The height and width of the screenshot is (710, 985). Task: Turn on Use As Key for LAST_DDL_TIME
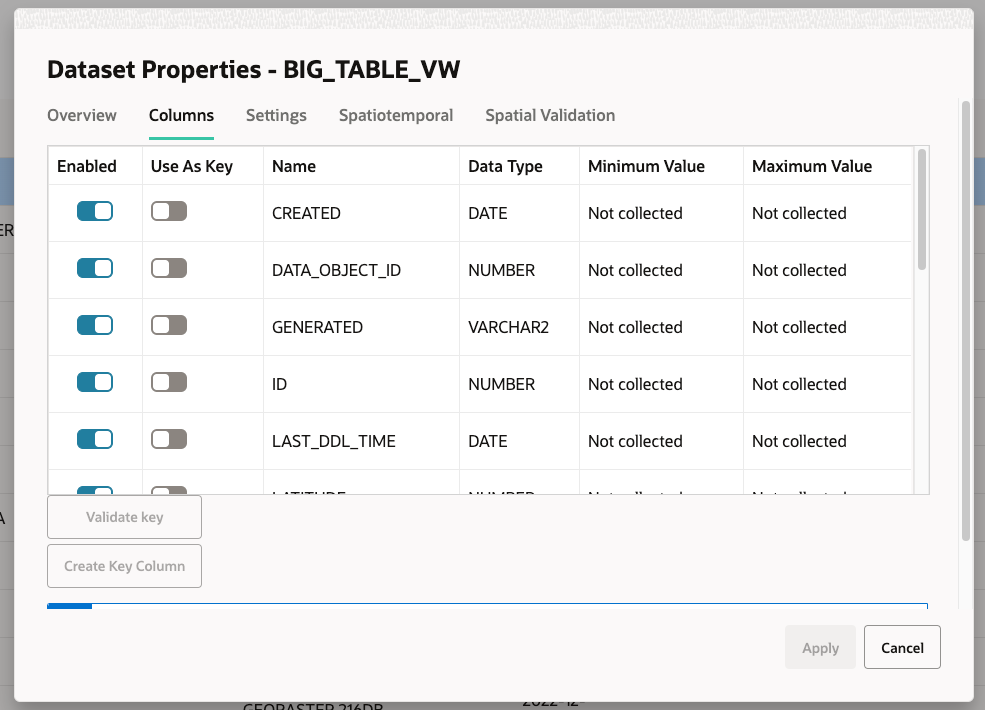click(x=169, y=439)
